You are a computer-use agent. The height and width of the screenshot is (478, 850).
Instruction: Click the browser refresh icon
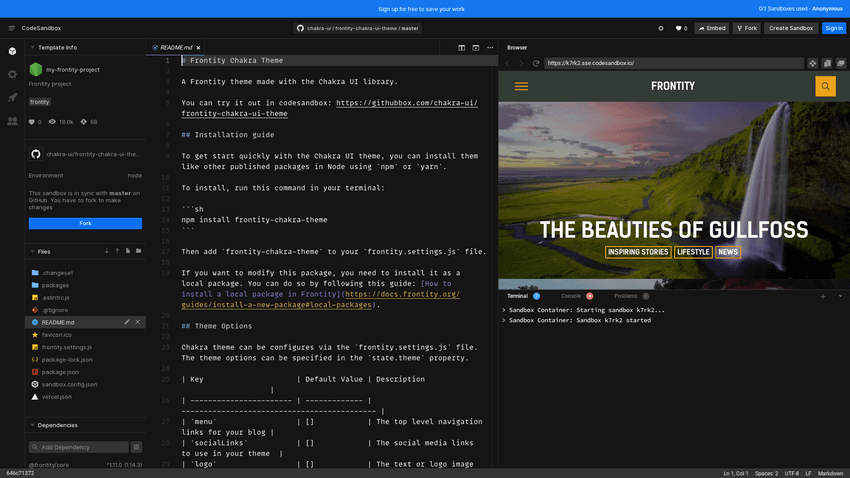[x=536, y=63]
